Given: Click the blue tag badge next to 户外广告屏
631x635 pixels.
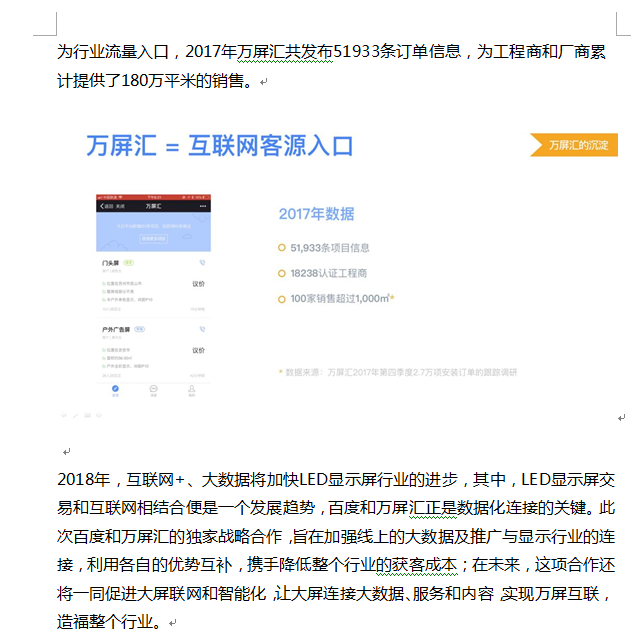Looking at the screenshot, I should click(139, 329).
